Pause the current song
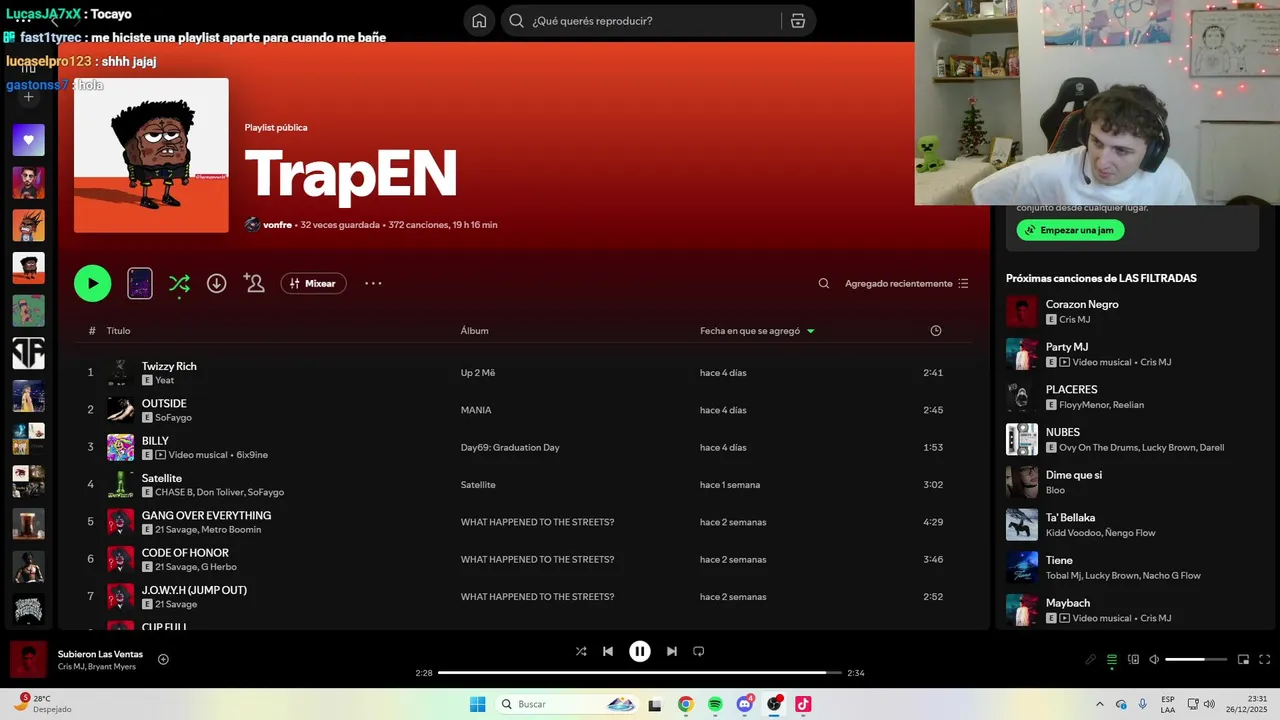The image size is (1280, 720). click(640, 651)
